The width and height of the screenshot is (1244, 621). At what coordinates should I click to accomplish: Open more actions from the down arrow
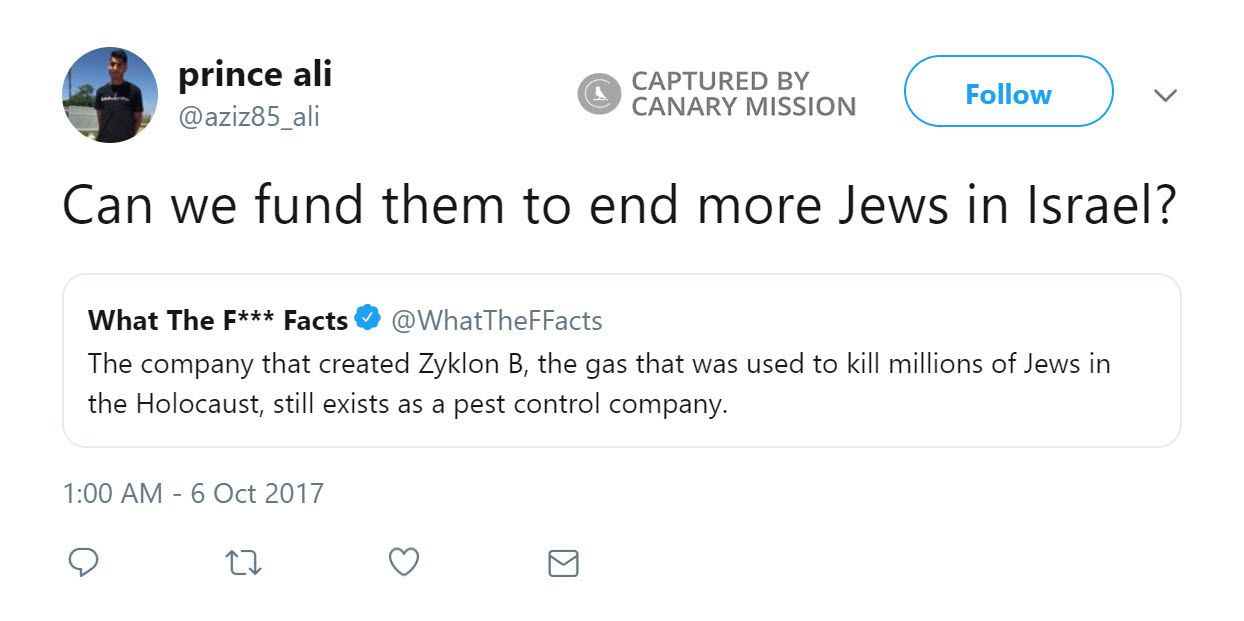click(x=1166, y=95)
